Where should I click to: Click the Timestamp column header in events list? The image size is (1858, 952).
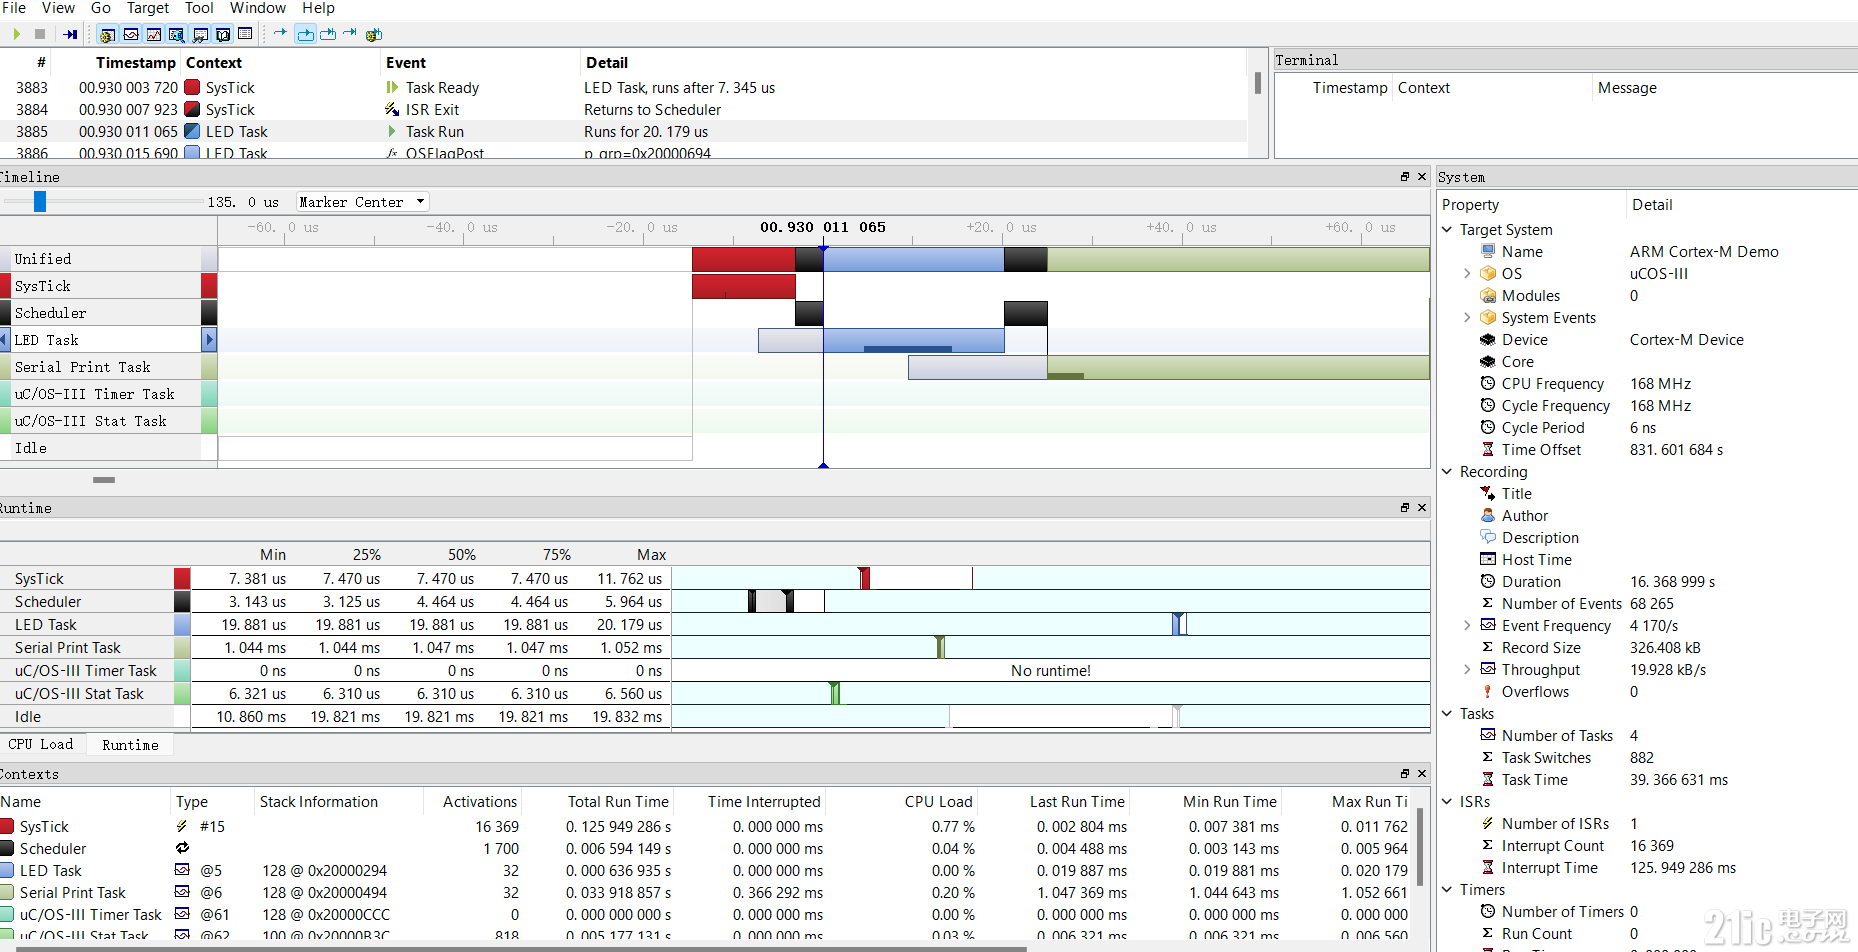pos(136,63)
